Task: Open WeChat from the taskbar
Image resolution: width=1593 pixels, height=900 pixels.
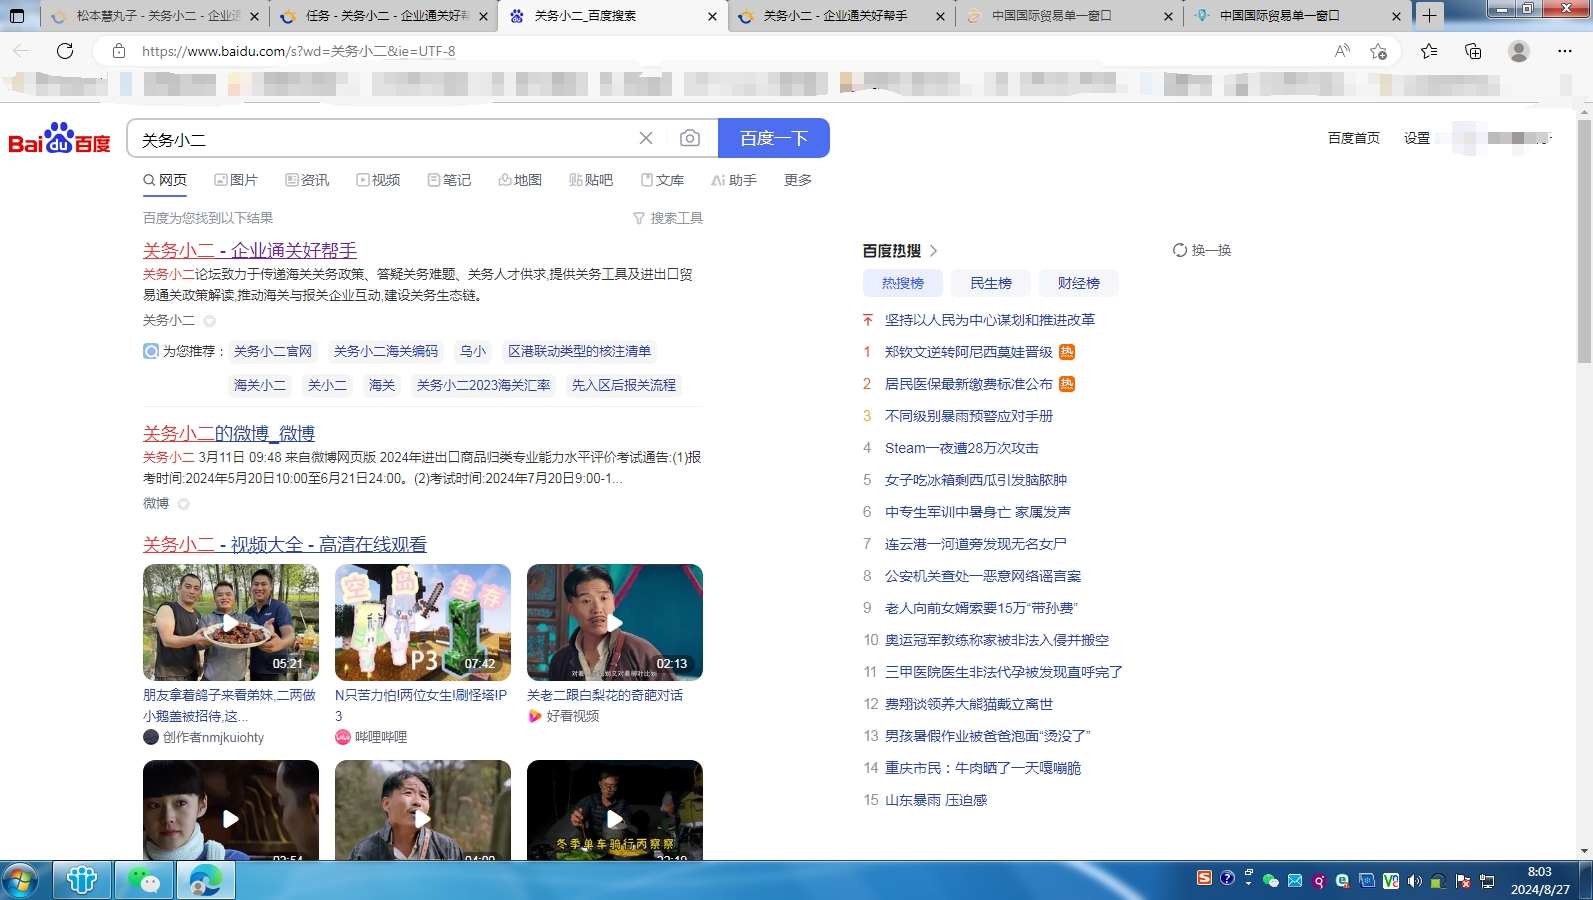Action: (144, 880)
